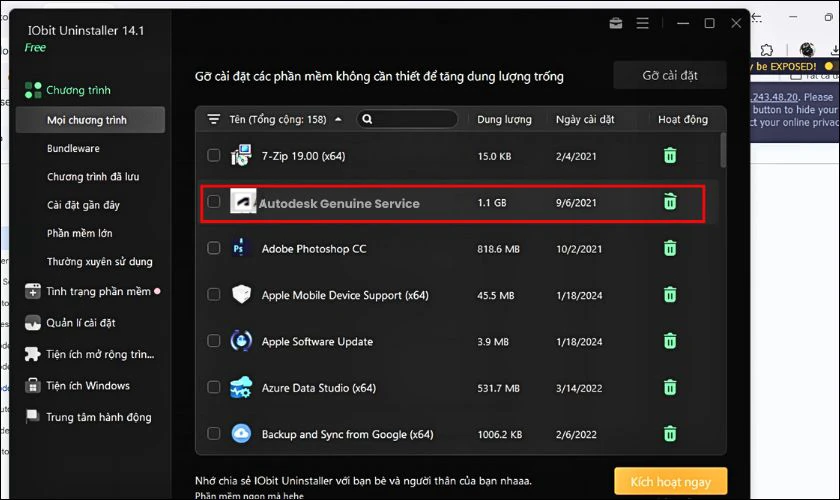Click trash icon for Autodesk Genuine Service
Viewport: 840px width, 500px height.
tap(670, 202)
